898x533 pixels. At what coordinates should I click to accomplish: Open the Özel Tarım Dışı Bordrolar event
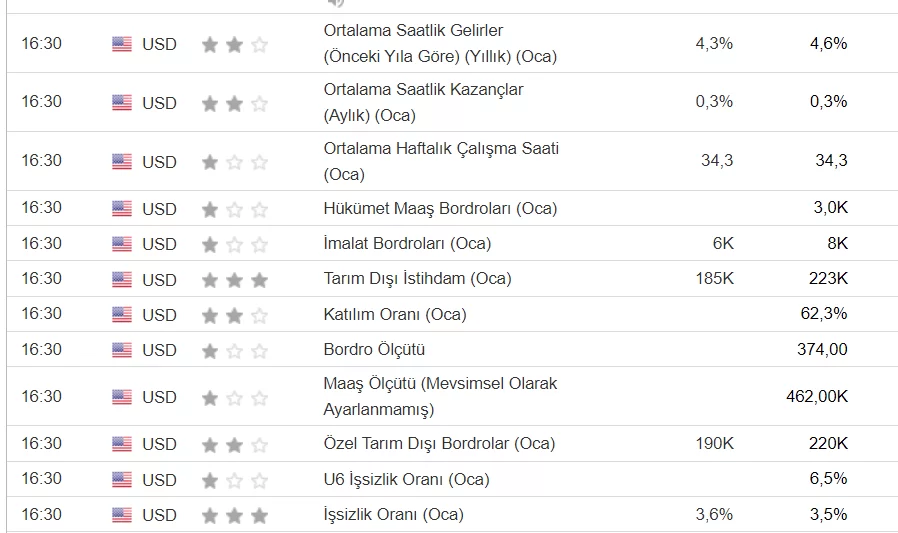439,443
